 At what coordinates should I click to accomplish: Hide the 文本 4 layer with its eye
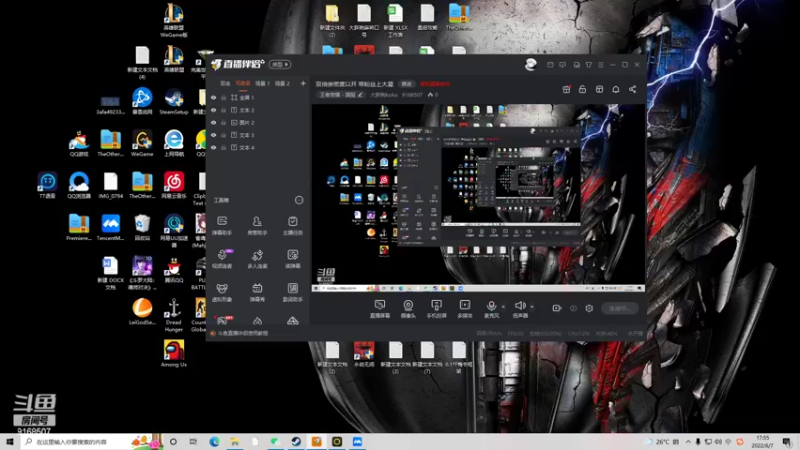coord(213,147)
